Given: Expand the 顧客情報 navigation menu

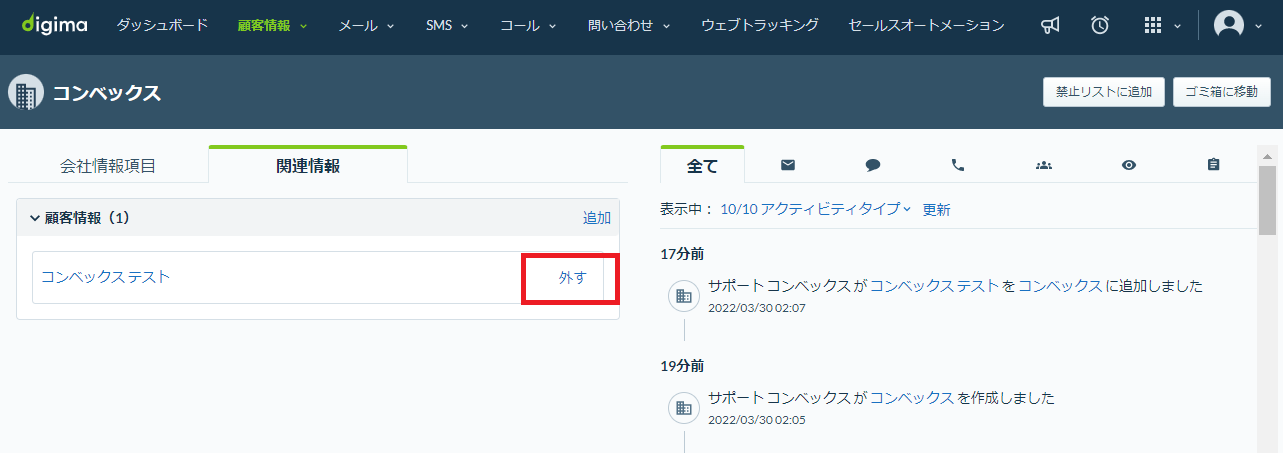Looking at the screenshot, I should (272, 25).
